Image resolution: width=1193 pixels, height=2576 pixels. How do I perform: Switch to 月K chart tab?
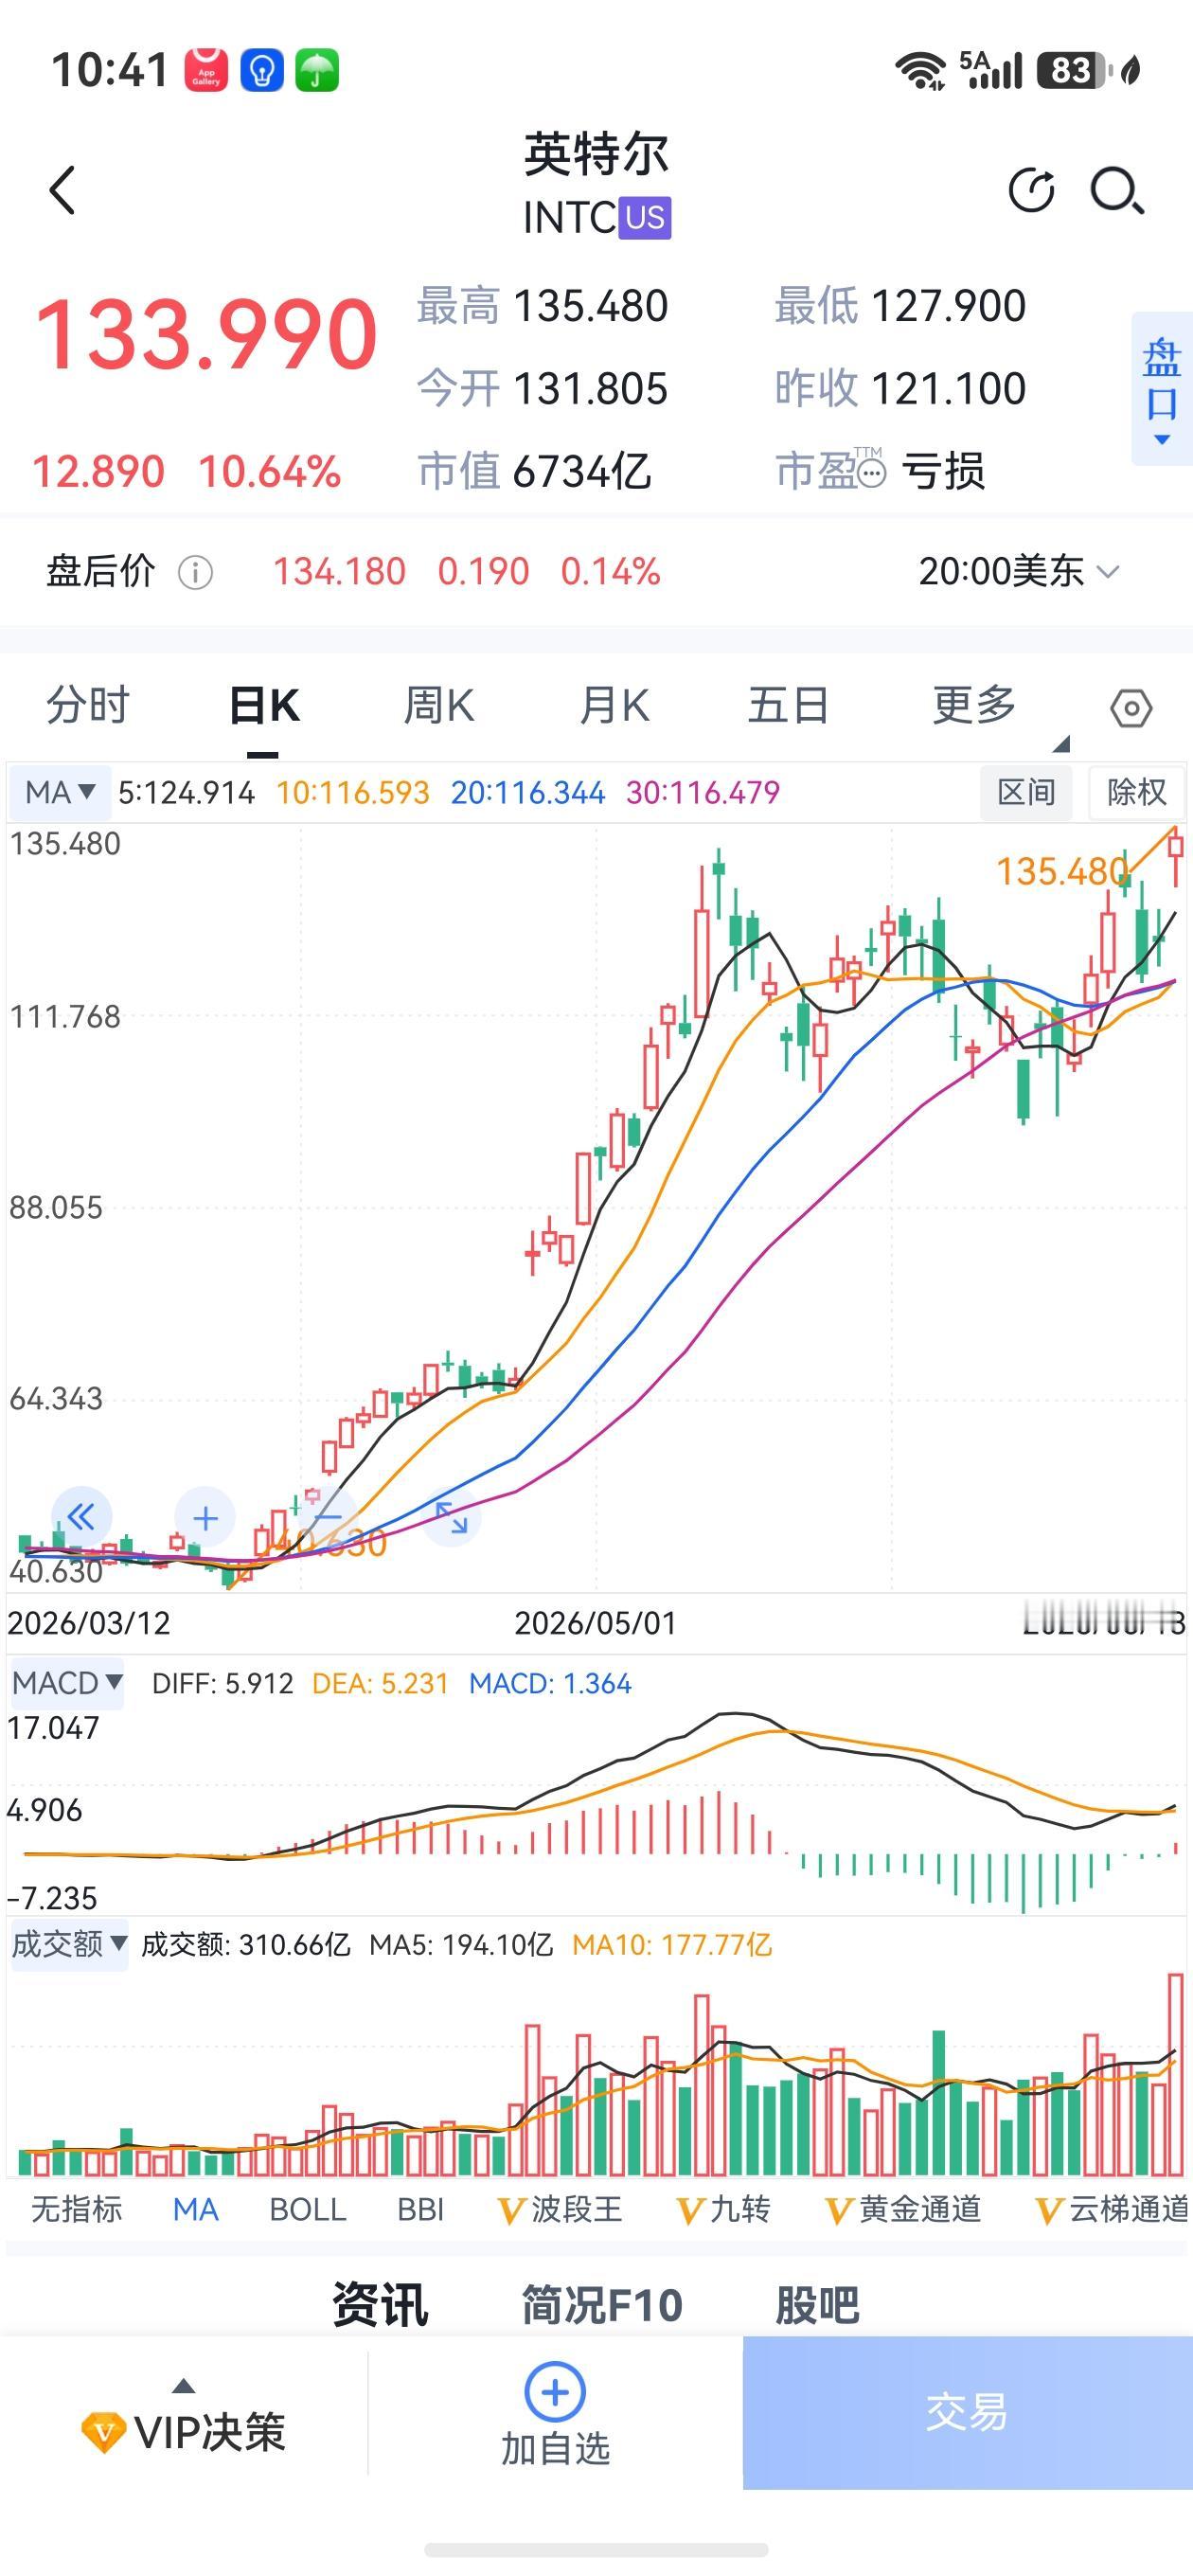614,705
